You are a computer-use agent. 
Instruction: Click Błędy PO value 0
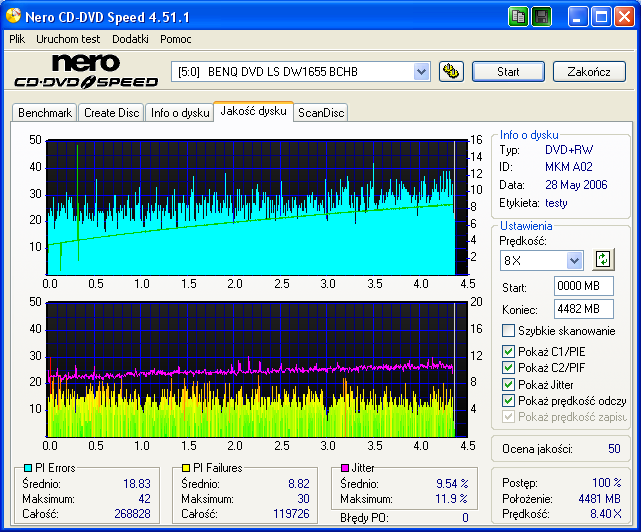click(x=465, y=518)
